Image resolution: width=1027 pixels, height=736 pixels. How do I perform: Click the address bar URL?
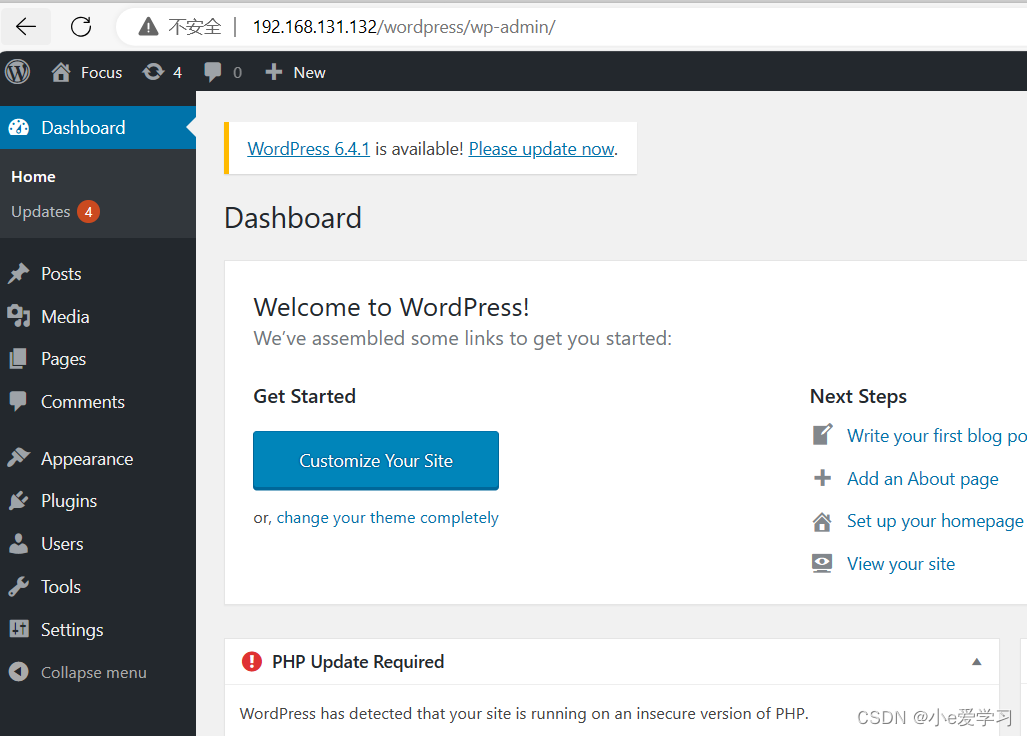(403, 27)
